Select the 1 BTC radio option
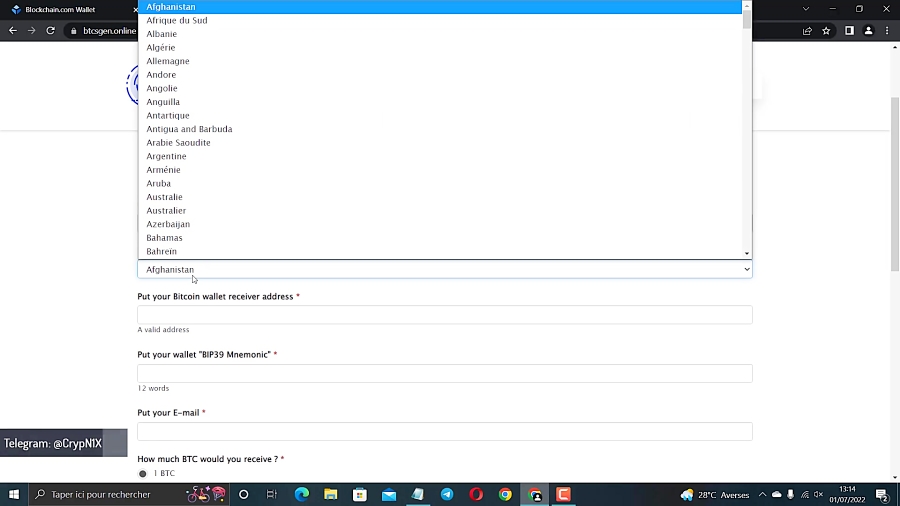Viewport: 900px width, 506px height. pyautogui.click(x=143, y=474)
